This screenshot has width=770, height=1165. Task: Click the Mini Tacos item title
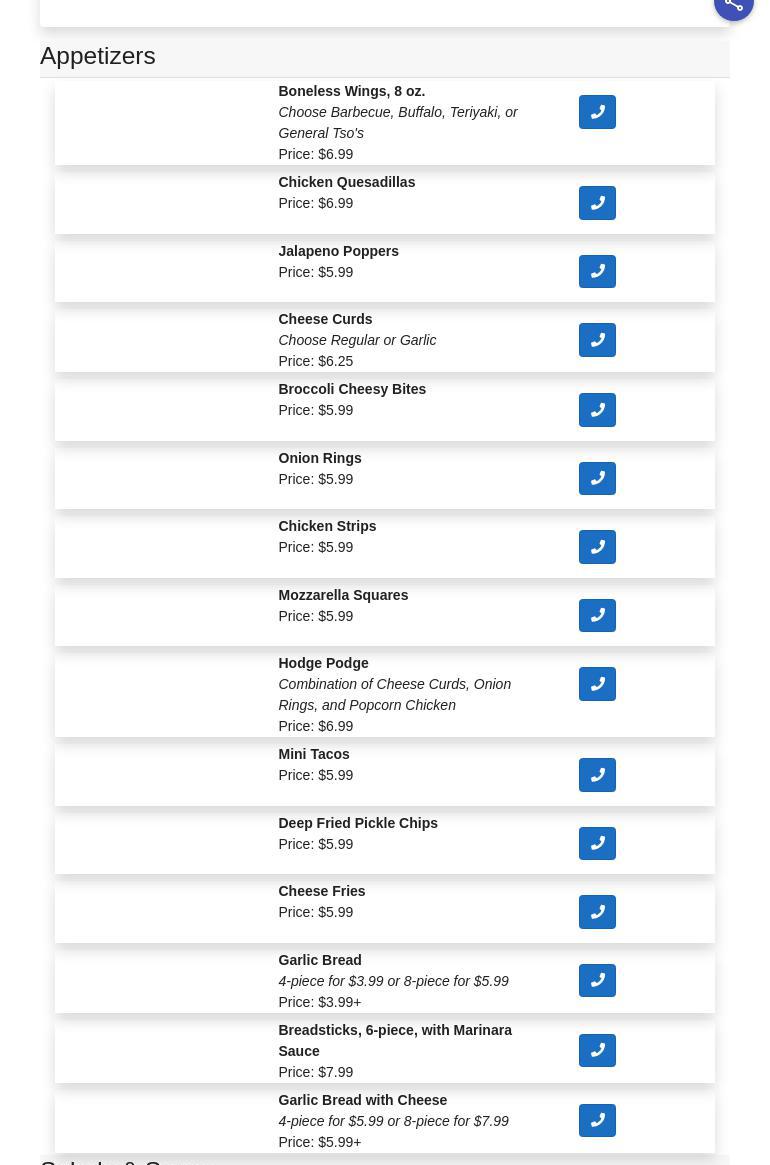[313, 754]
